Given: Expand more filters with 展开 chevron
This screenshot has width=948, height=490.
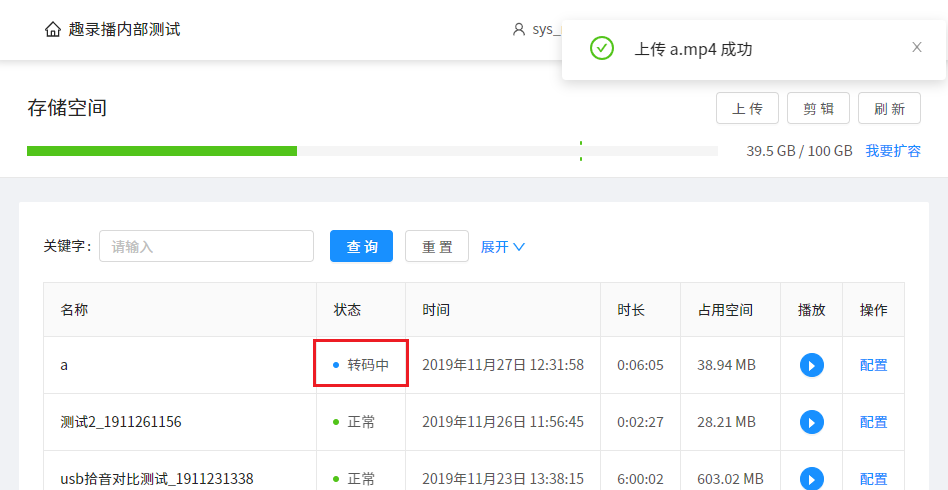Looking at the screenshot, I should (x=502, y=247).
